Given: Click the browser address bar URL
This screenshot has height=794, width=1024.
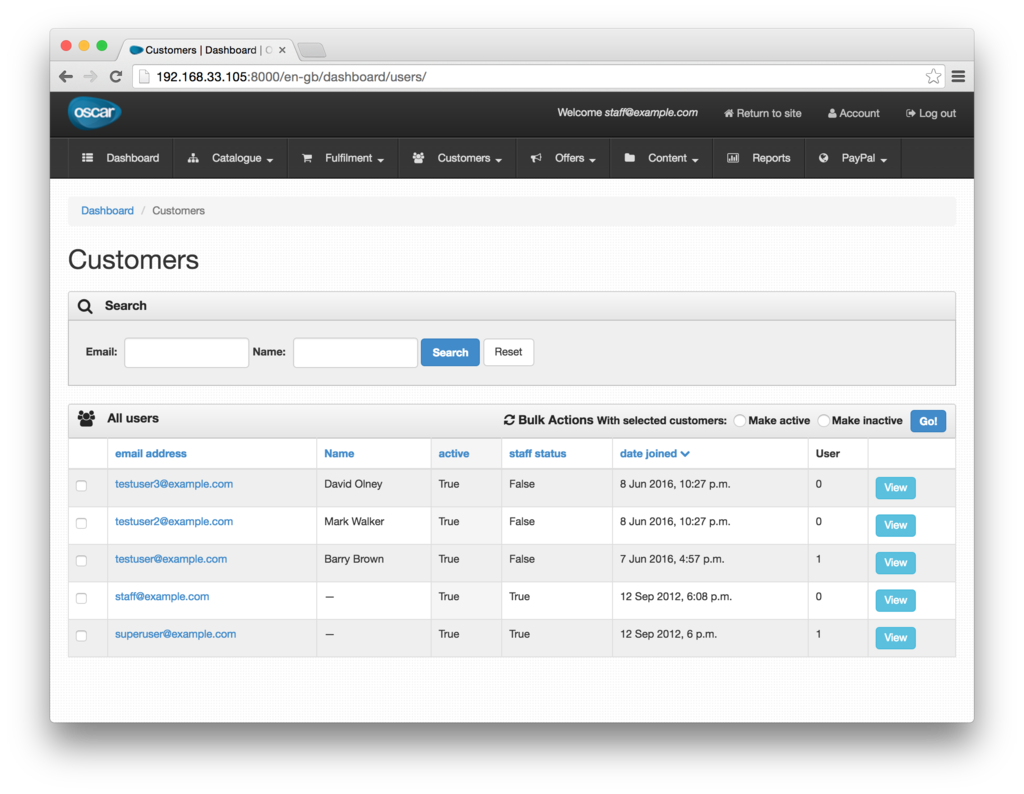Looking at the screenshot, I should coord(291,77).
